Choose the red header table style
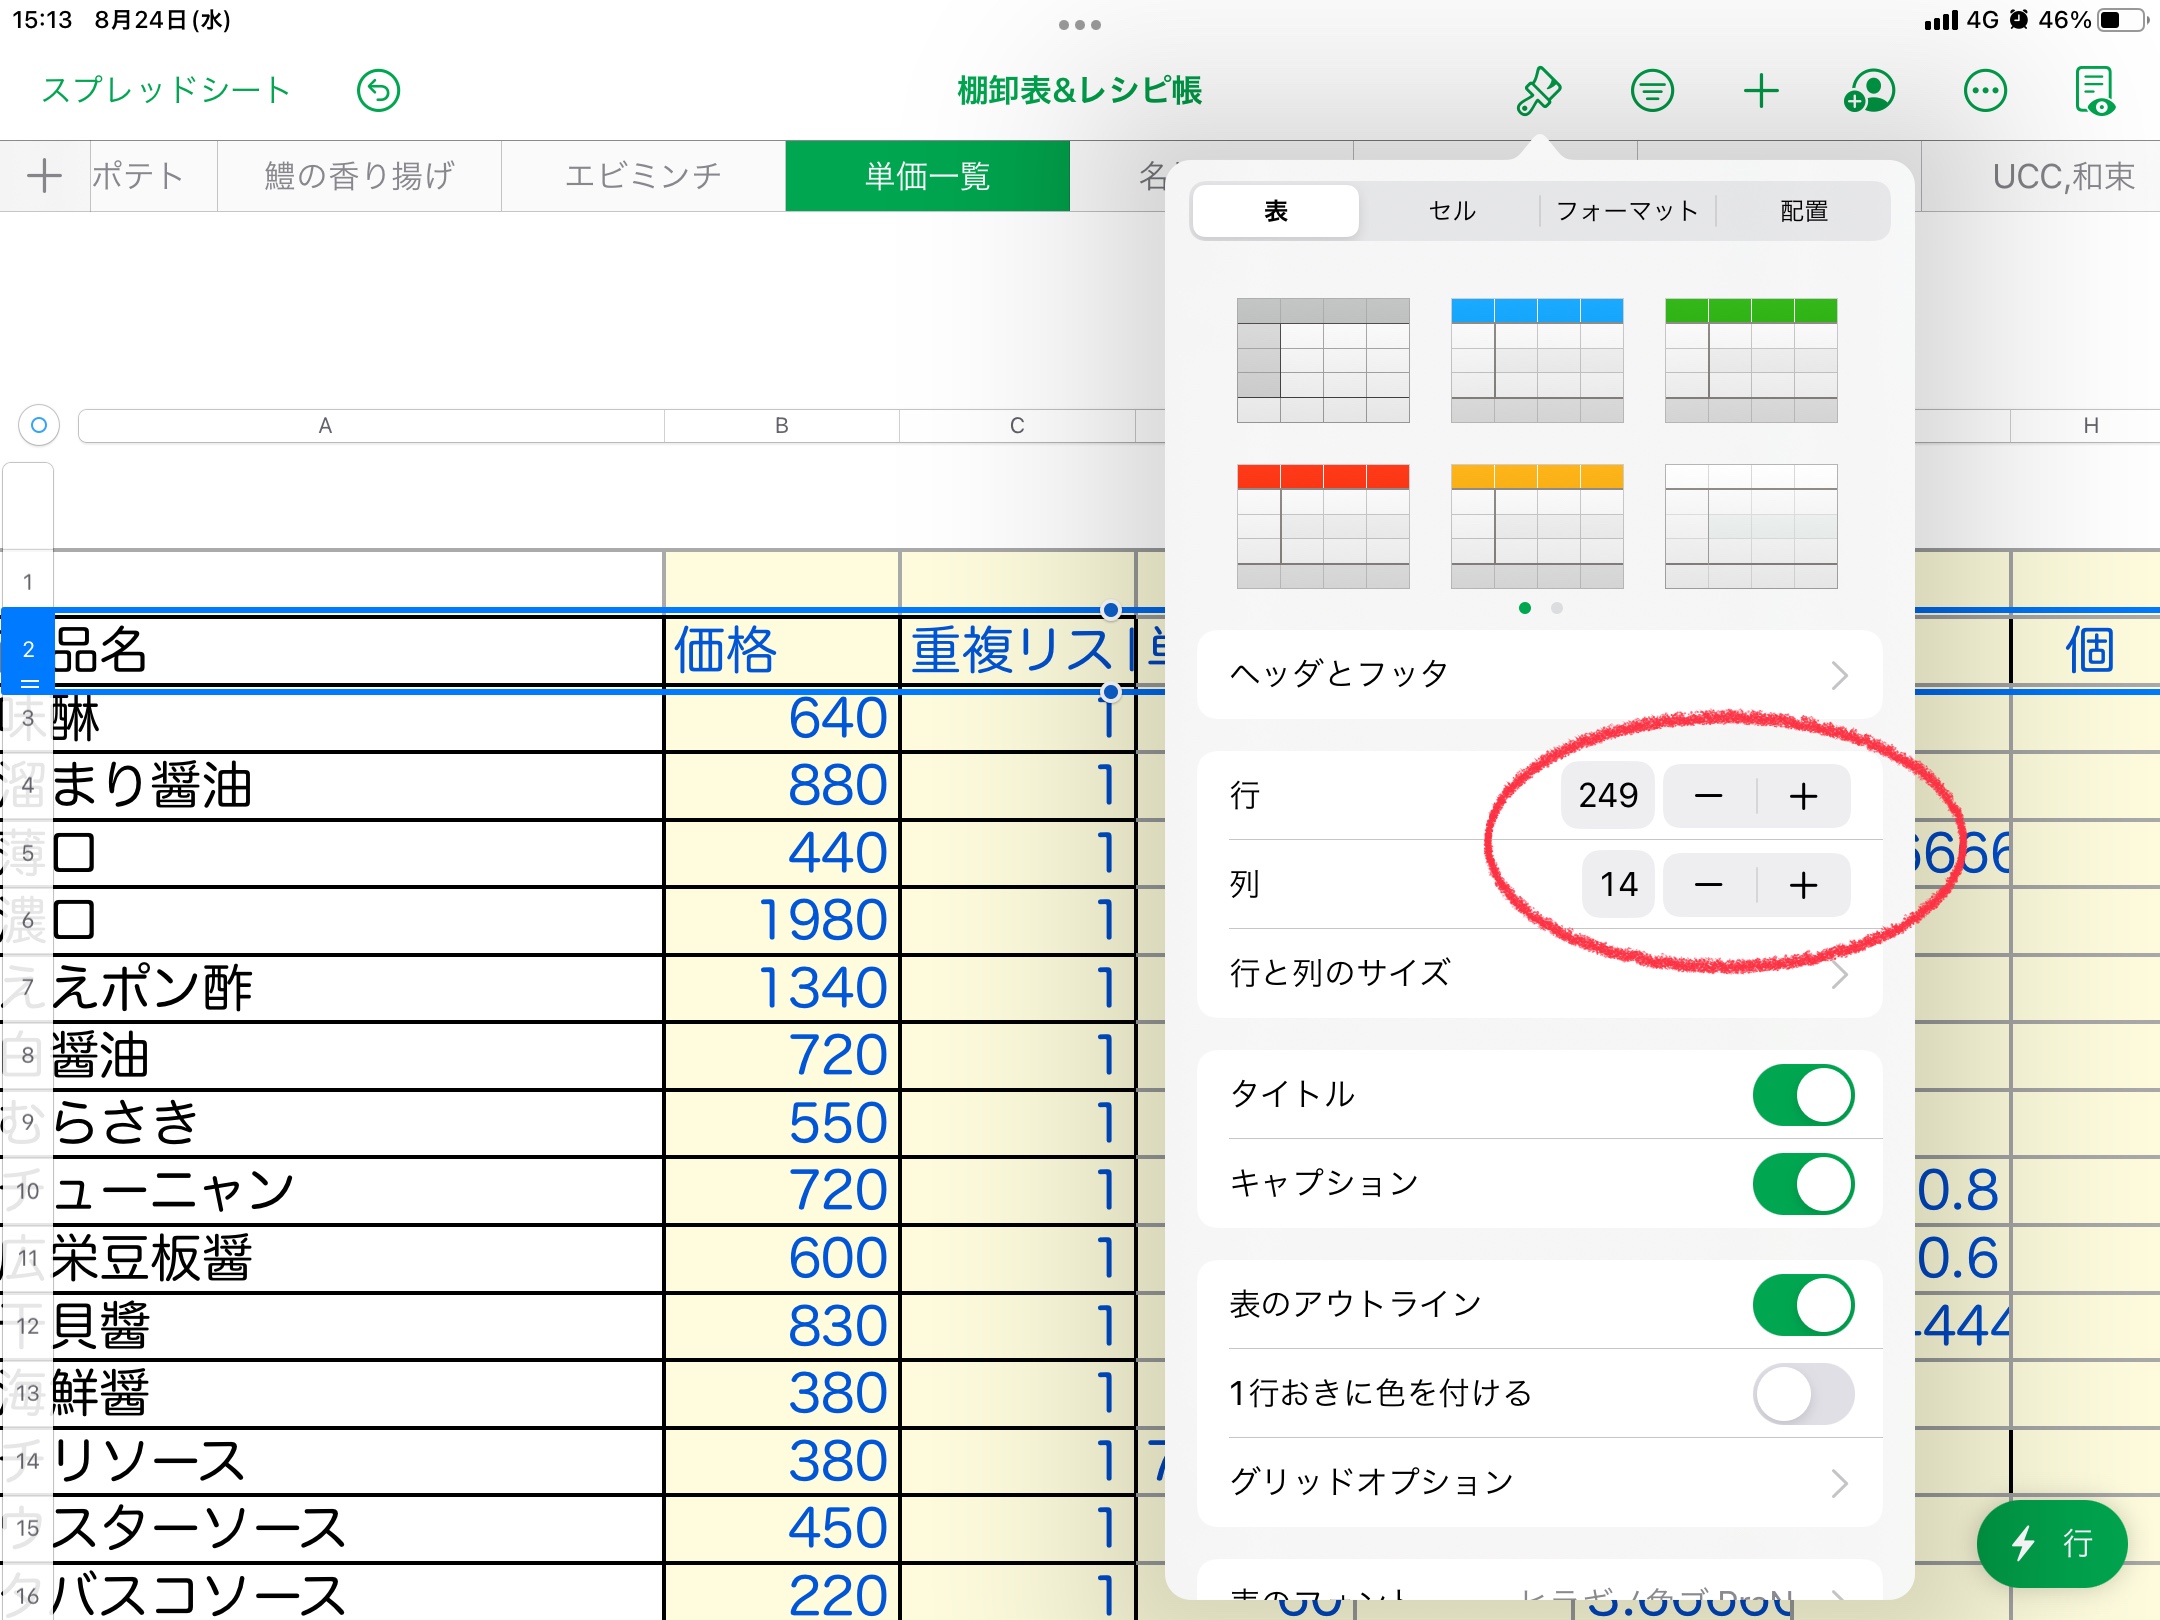 pos(1322,526)
